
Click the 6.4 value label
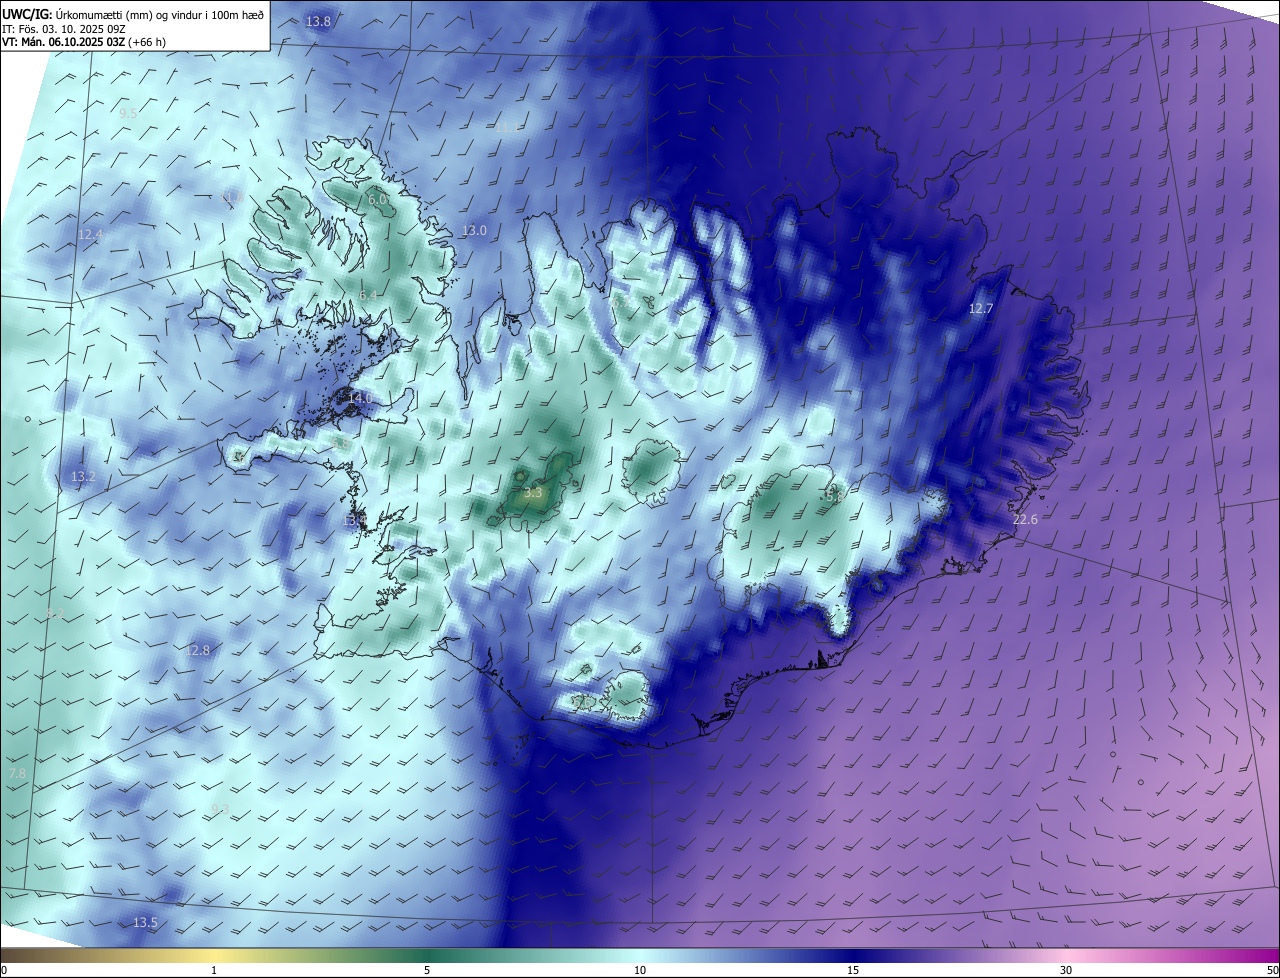pos(368,296)
